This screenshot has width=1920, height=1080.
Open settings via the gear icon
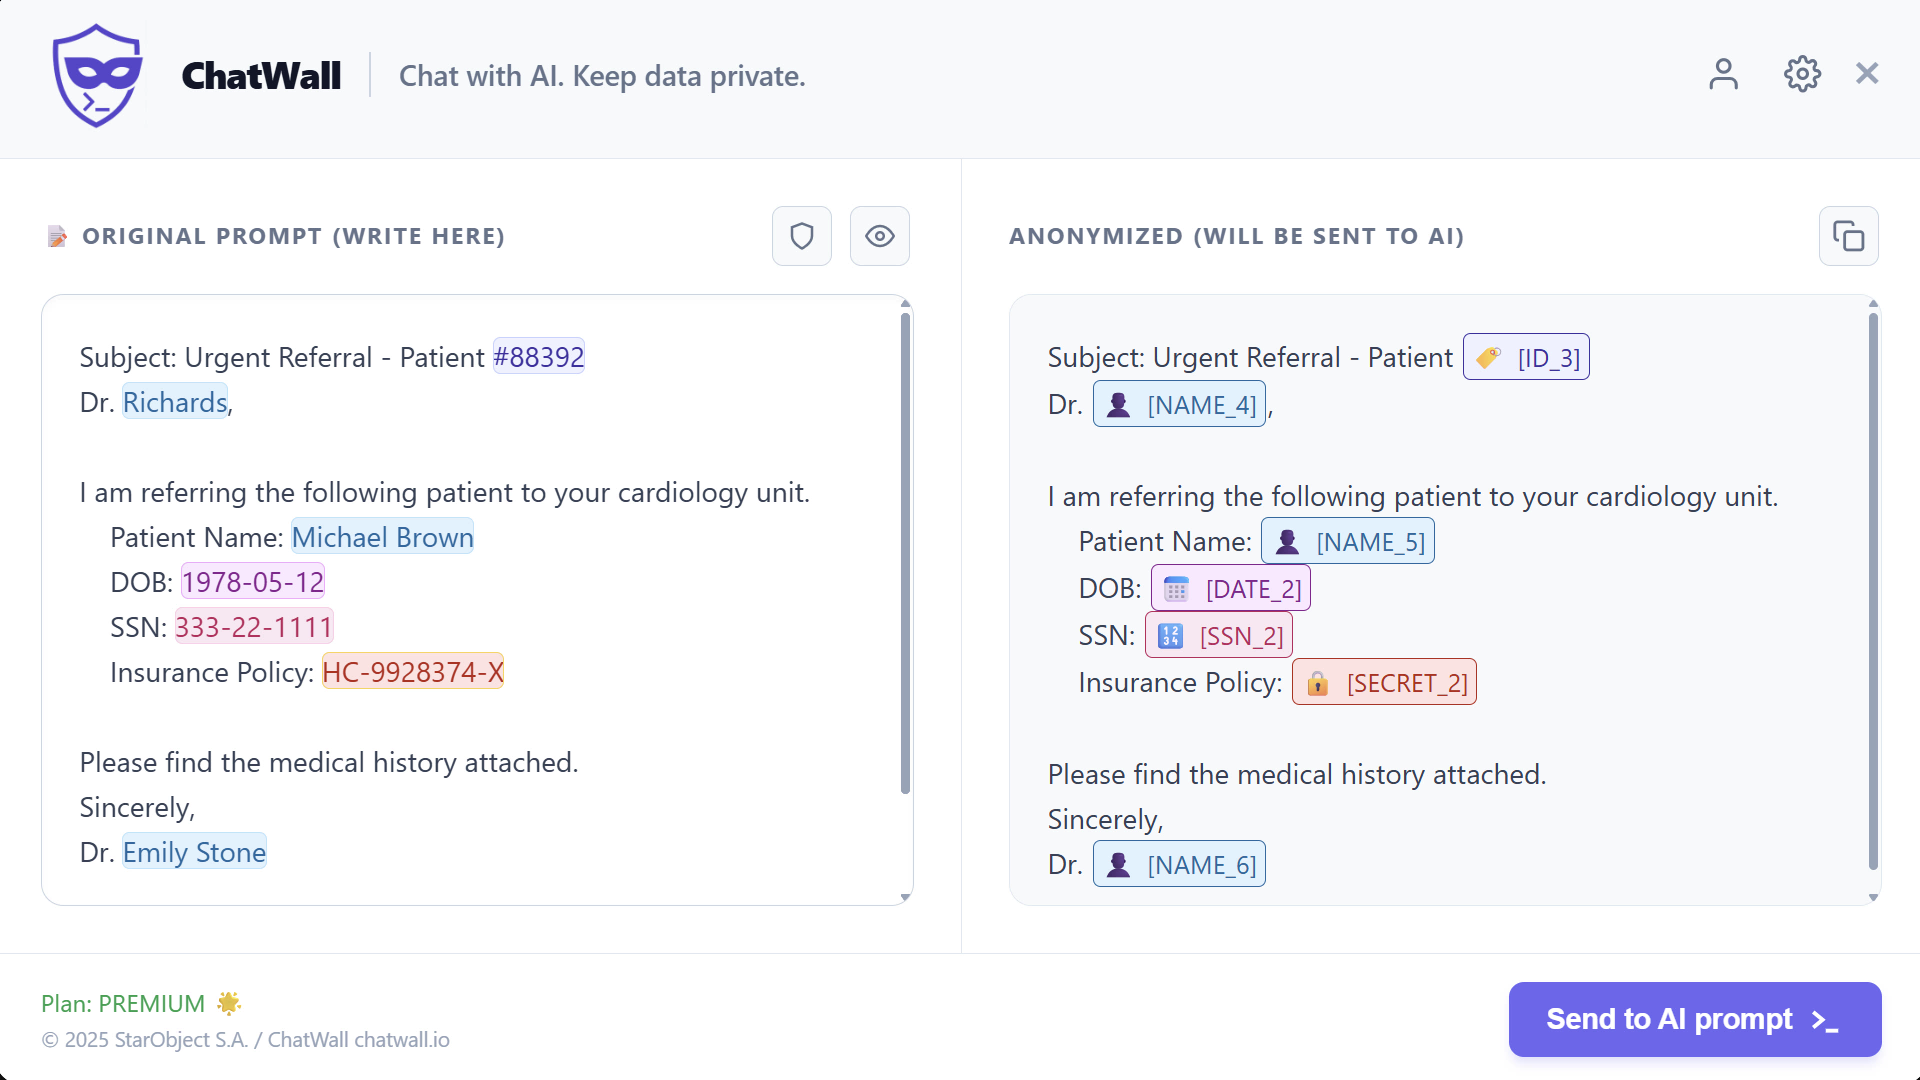(x=1802, y=74)
